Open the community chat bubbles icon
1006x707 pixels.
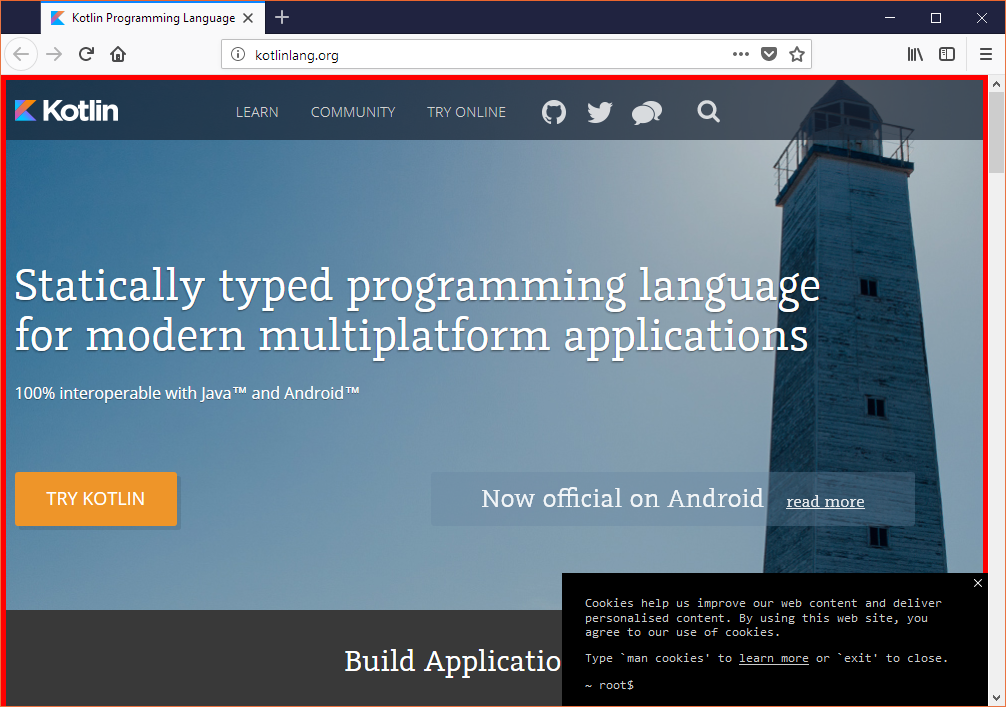[647, 112]
